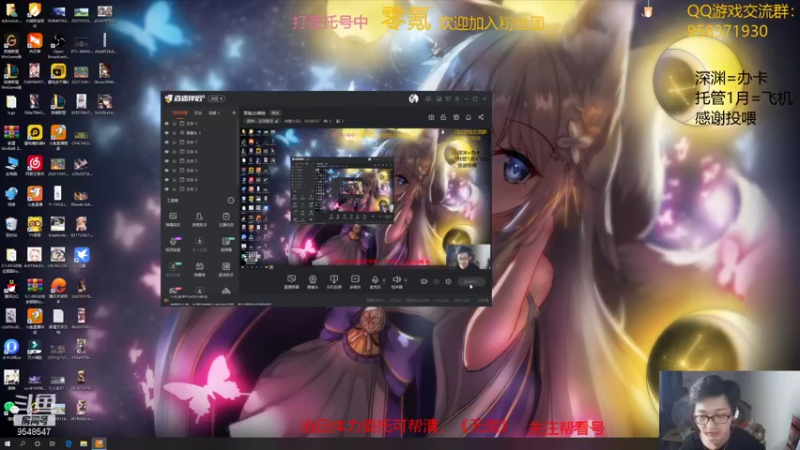The width and height of the screenshot is (800, 450).
Task: Click the webcam thumbnail inside preview
Action: (x=468, y=256)
